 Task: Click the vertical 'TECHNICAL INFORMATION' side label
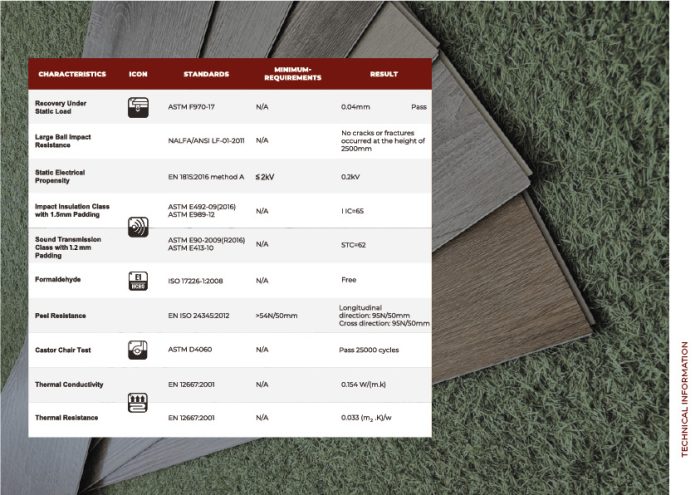click(x=684, y=399)
